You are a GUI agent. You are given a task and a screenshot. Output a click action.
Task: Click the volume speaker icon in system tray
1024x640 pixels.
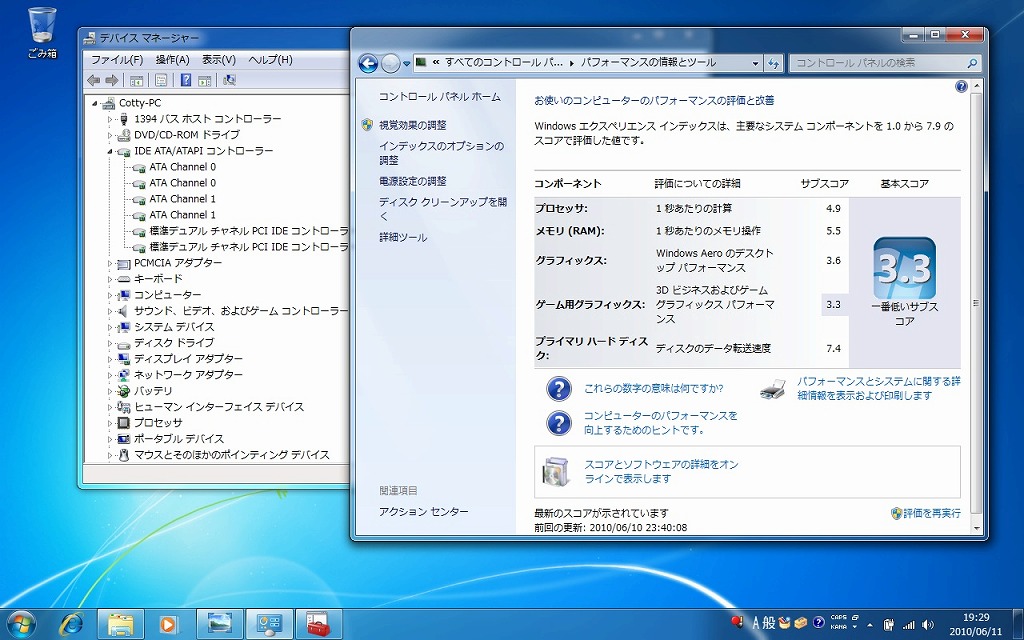[x=928, y=624]
